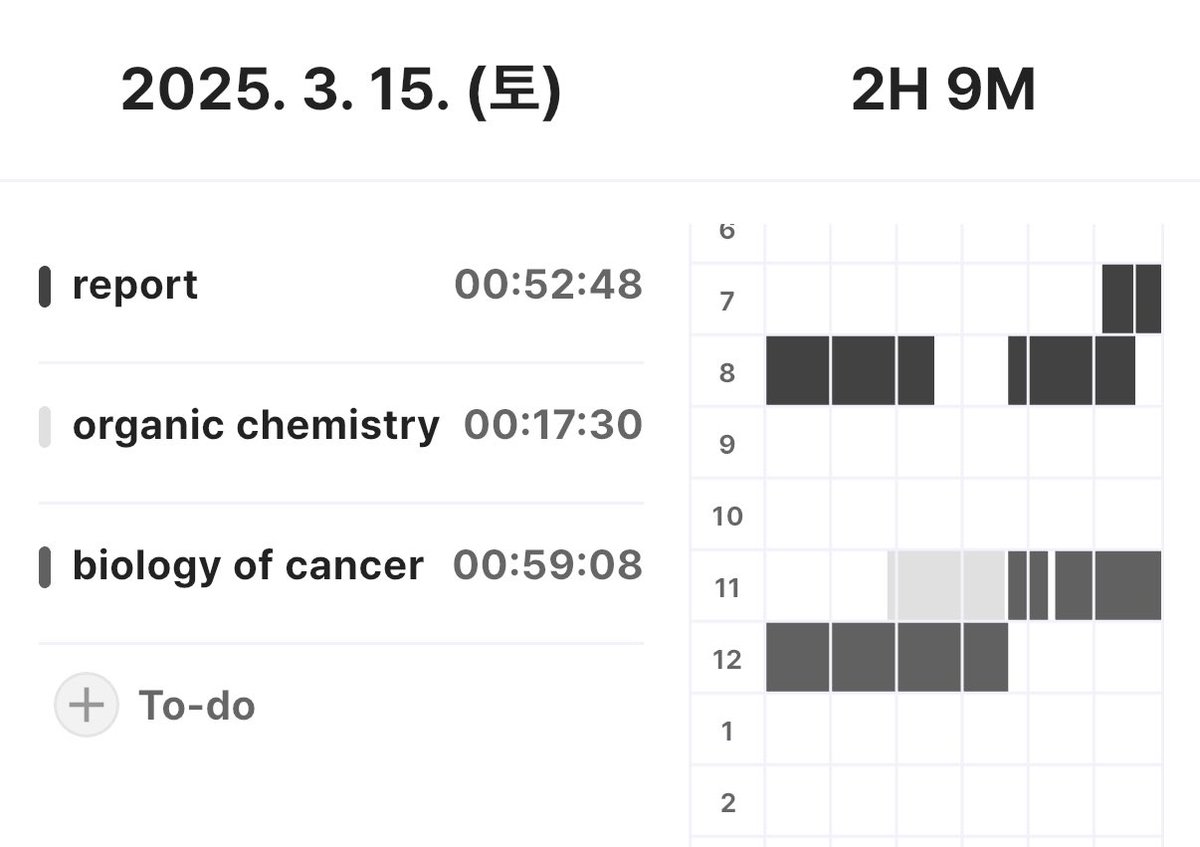The image size is (1200, 847).
Task: Click the organic chemistry time 00:17:30
Action: coord(553,425)
